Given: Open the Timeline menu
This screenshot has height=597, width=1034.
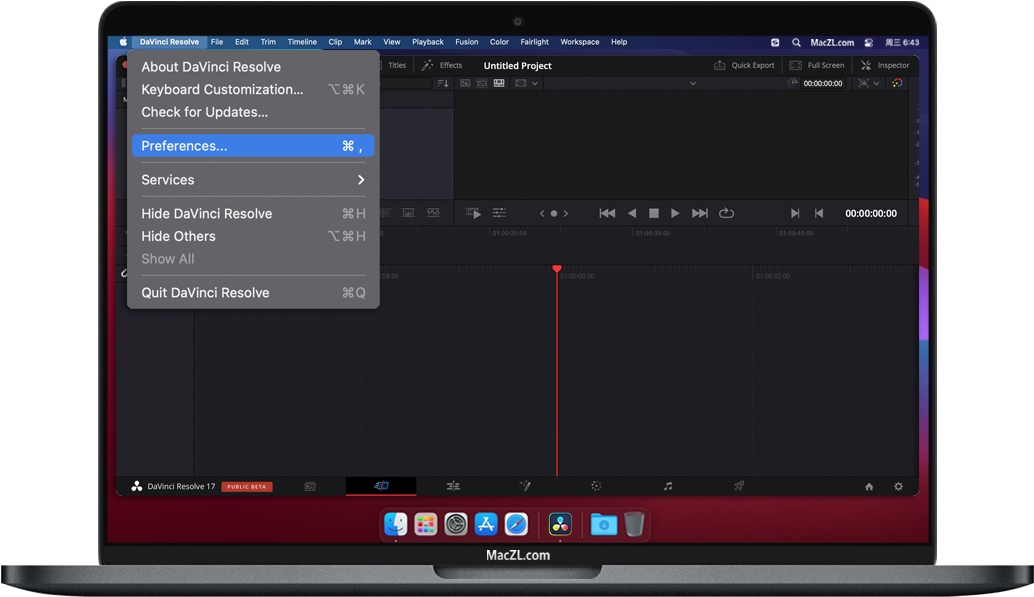Looking at the screenshot, I should click(302, 42).
